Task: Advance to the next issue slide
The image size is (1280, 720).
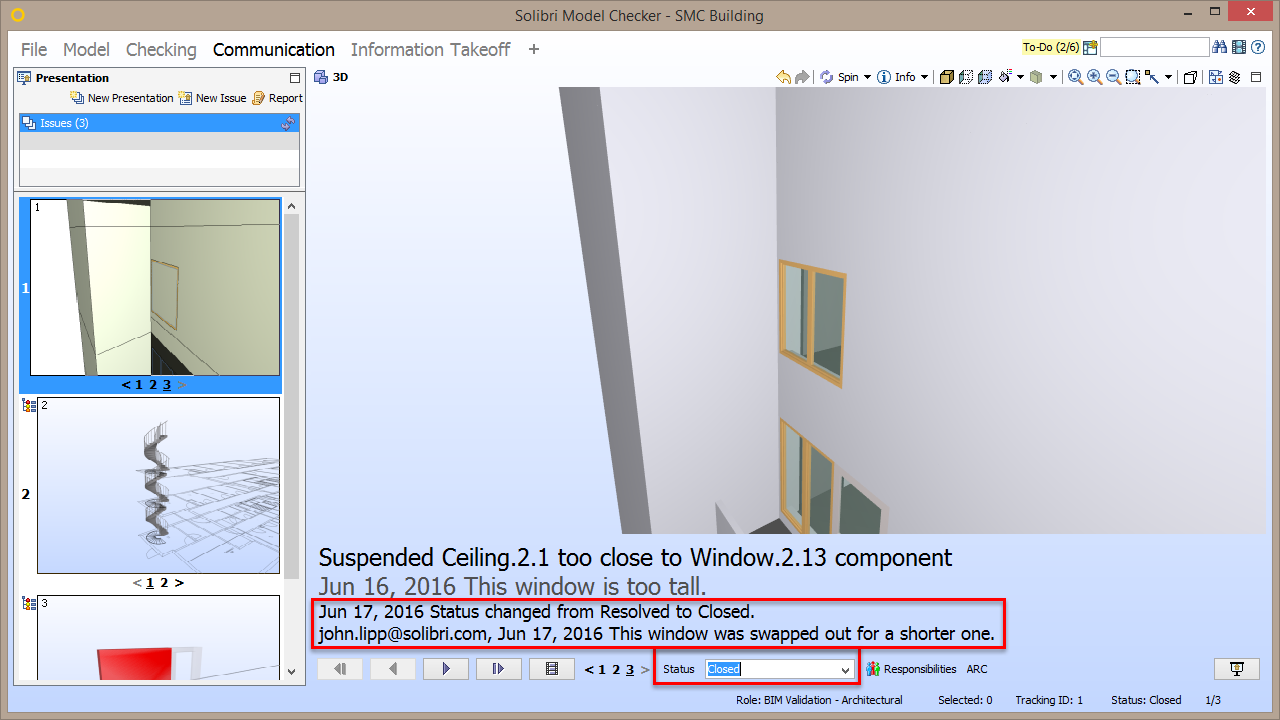Action: 445,668
